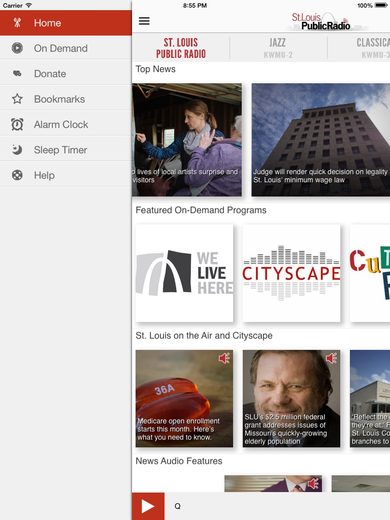Screen dimensions: 390x520
Task: Click the Donate icon in sidebar
Action: coord(17,73)
